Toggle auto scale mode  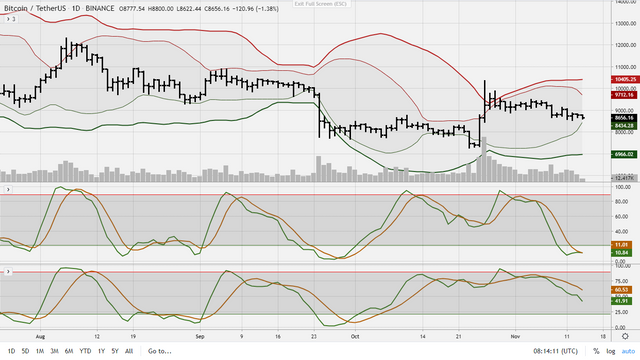tap(628, 351)
